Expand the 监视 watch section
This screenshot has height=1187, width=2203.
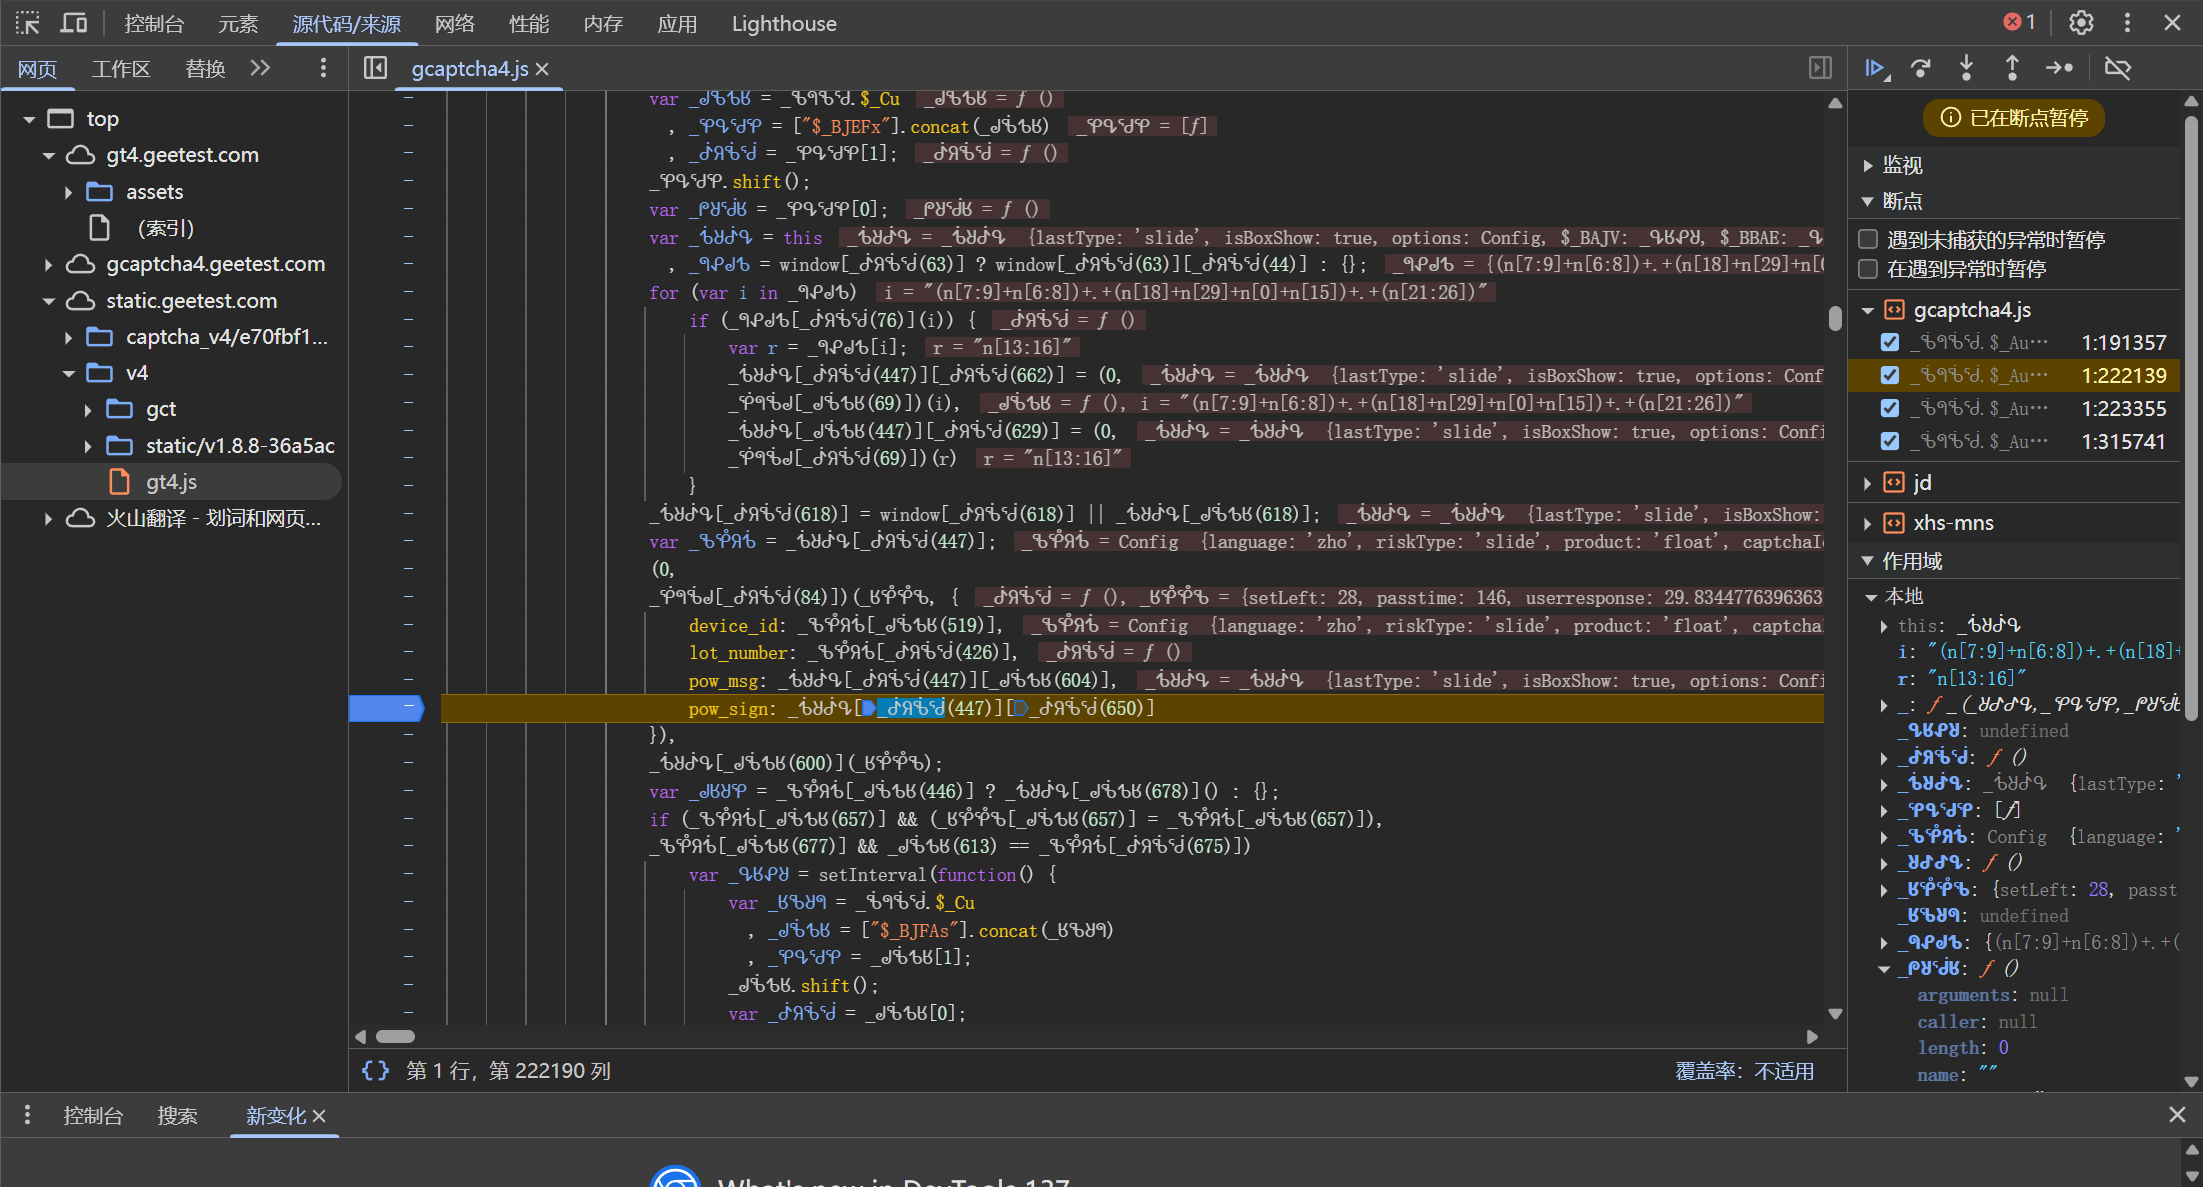click(1867, 165)
